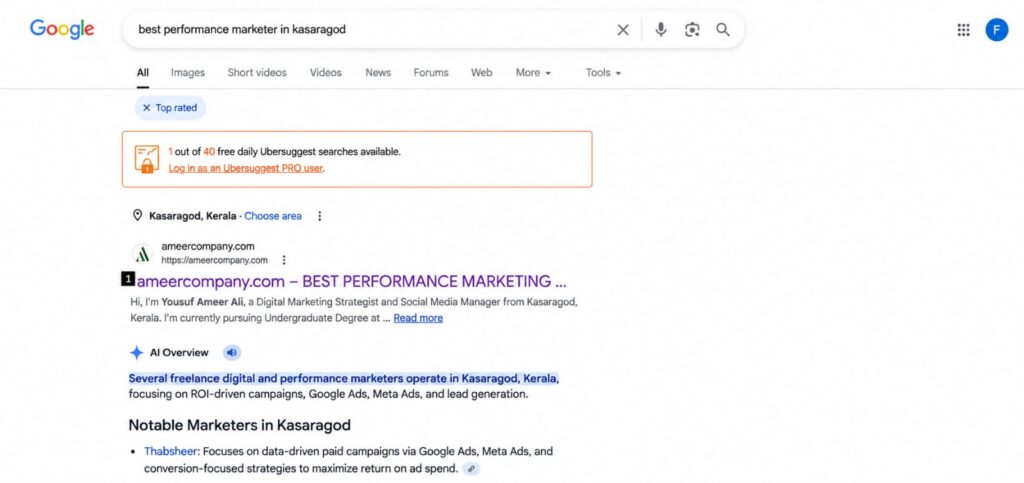The width and height of the screenshot is (1024, 483).
Task: Switch to the Videos tab
Action: coord(326,72)
